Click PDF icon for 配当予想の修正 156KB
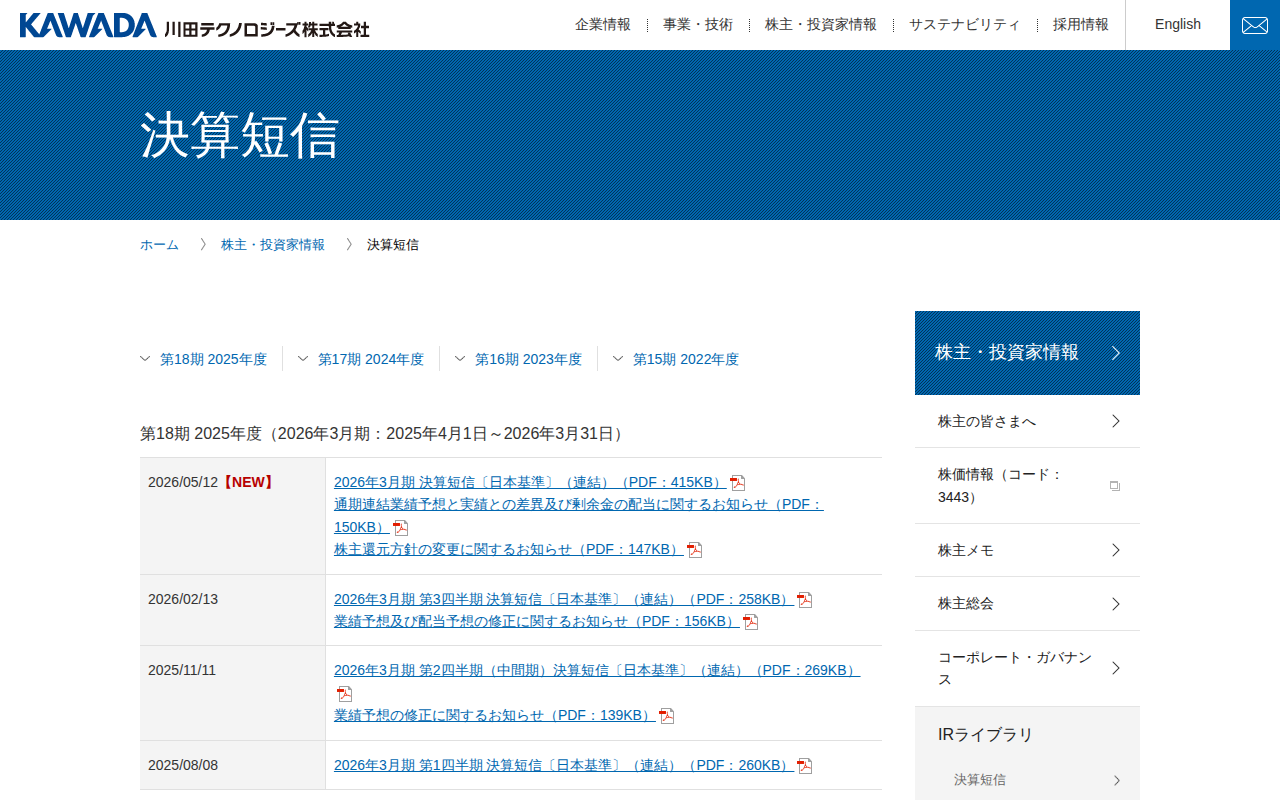This screenshot has height=800, width=1280. point(751,622)
